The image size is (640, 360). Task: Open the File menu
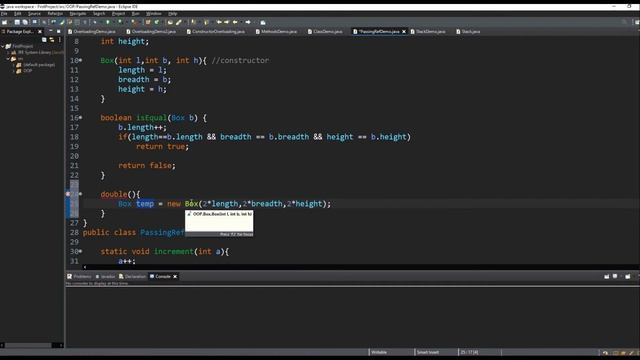pos(4,13)
